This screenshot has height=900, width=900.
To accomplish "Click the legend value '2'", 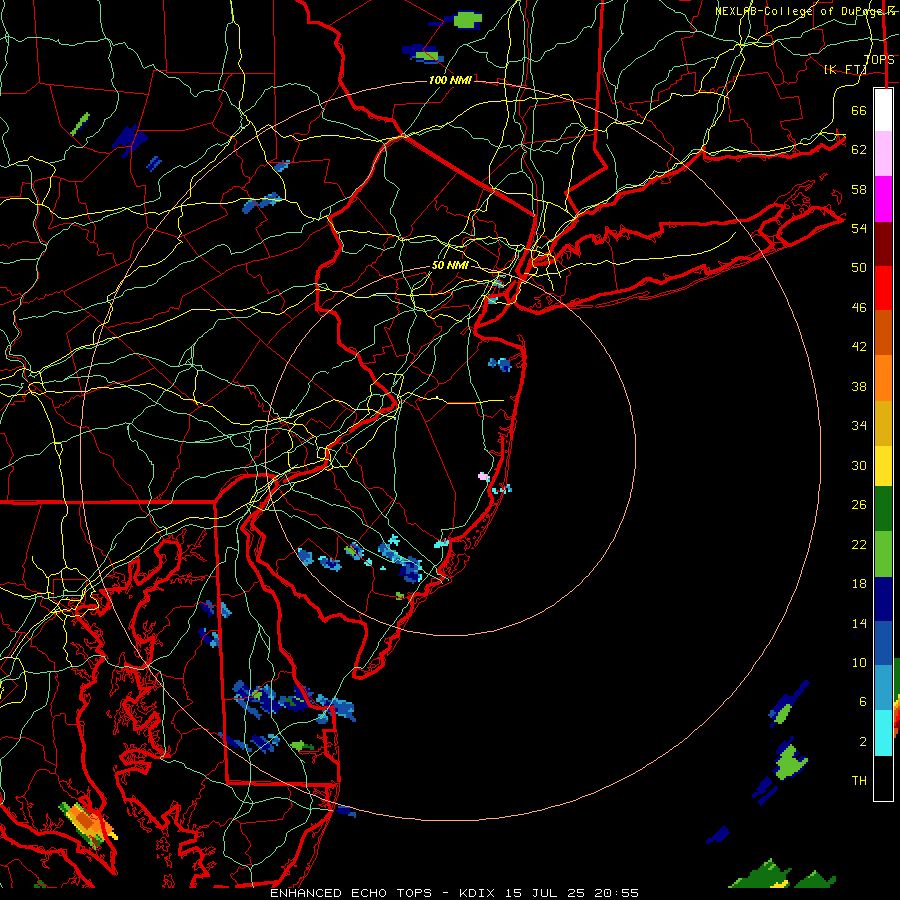I will [862, 742].
